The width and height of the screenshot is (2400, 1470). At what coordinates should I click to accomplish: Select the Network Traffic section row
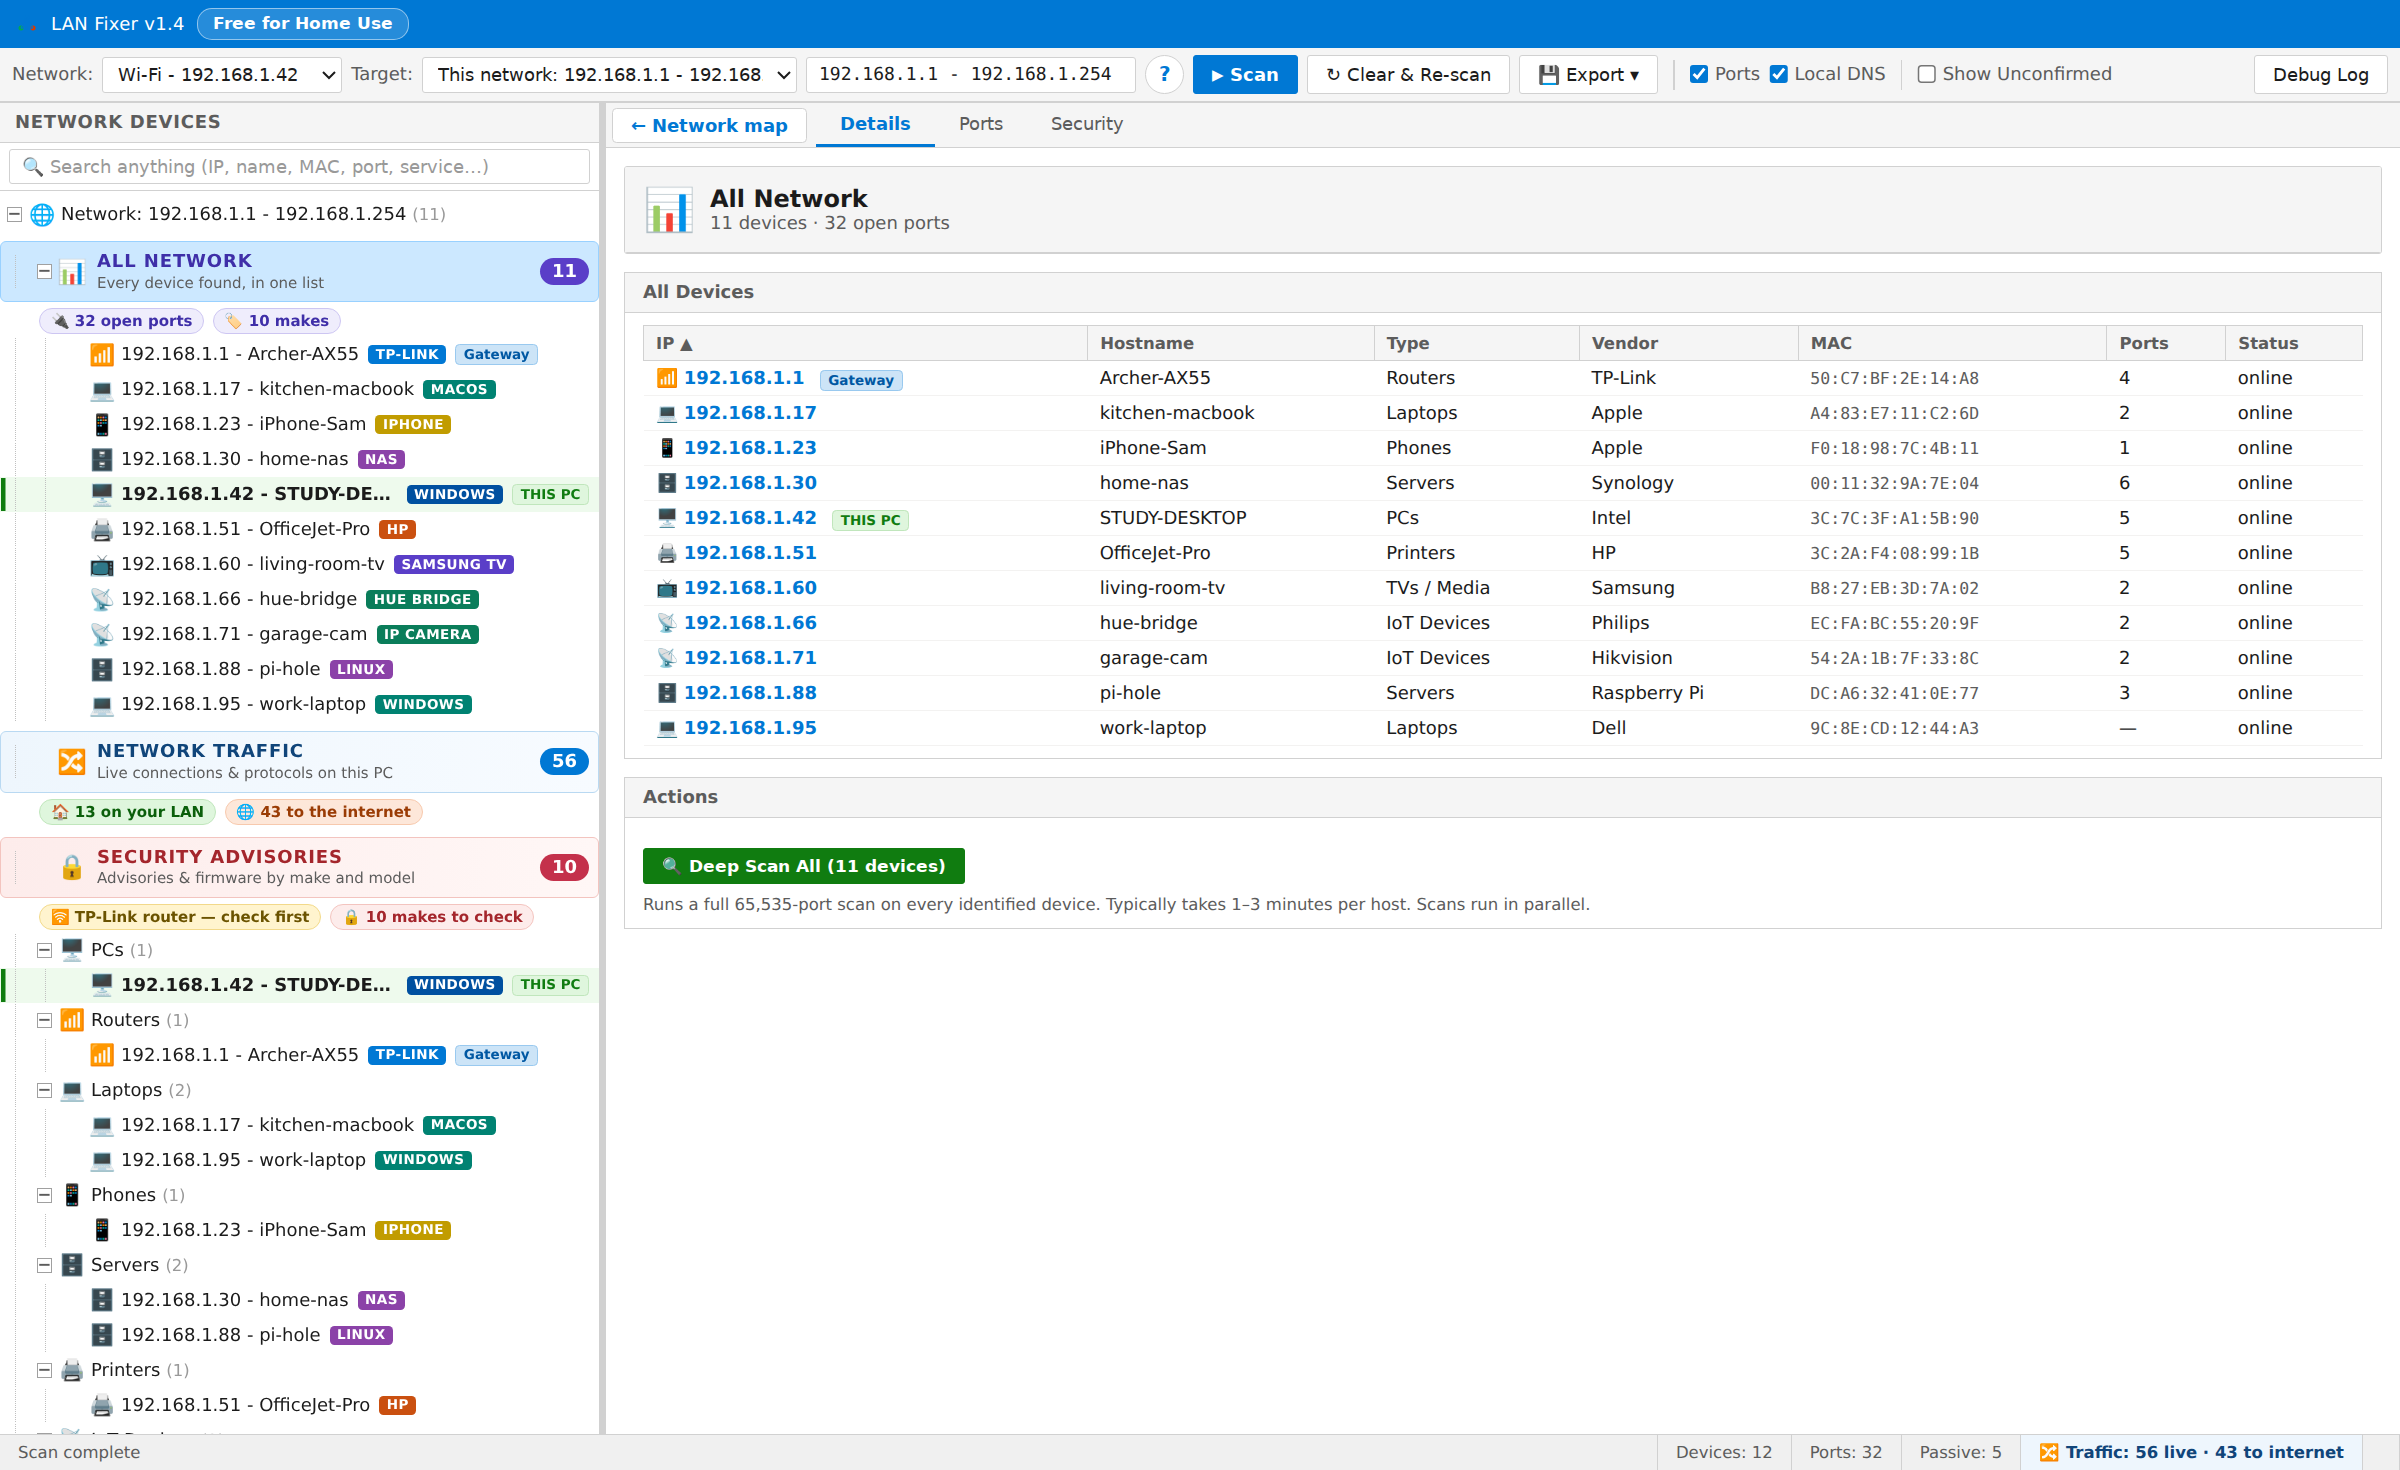coord(300,761)
